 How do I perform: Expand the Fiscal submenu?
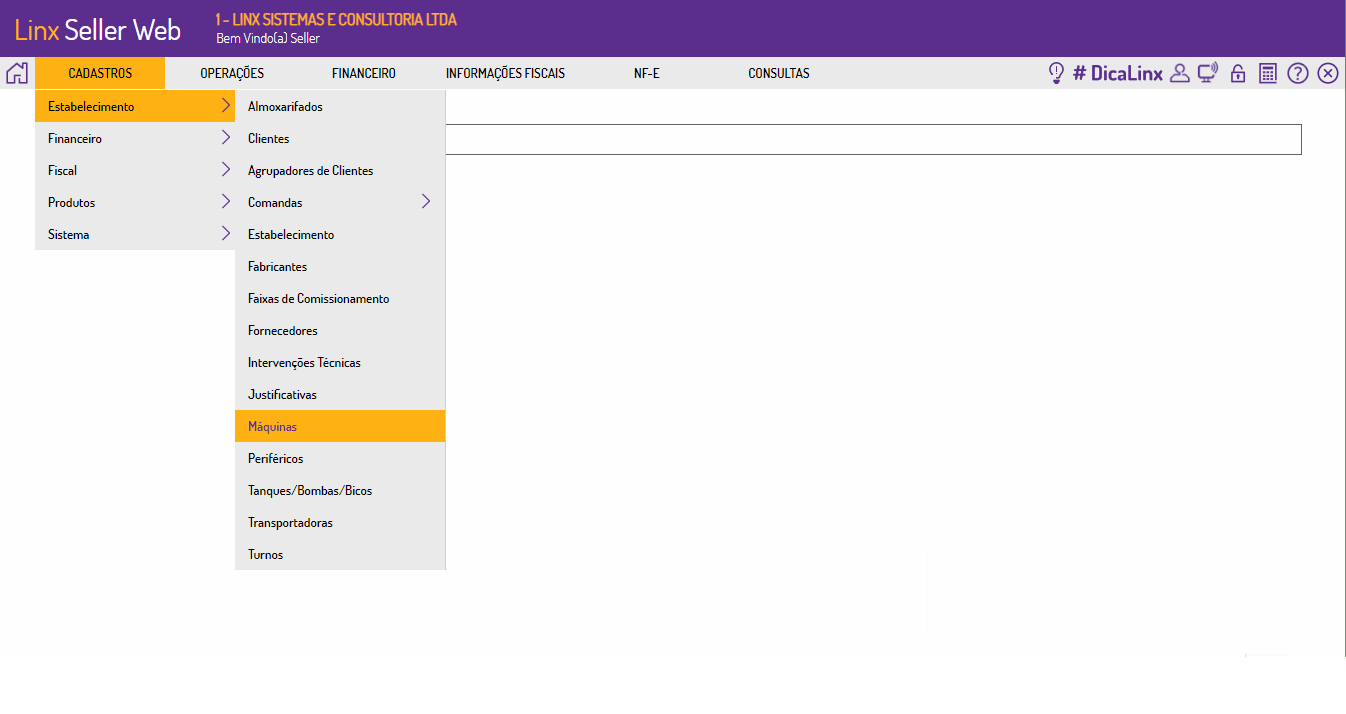coord(135,170)
